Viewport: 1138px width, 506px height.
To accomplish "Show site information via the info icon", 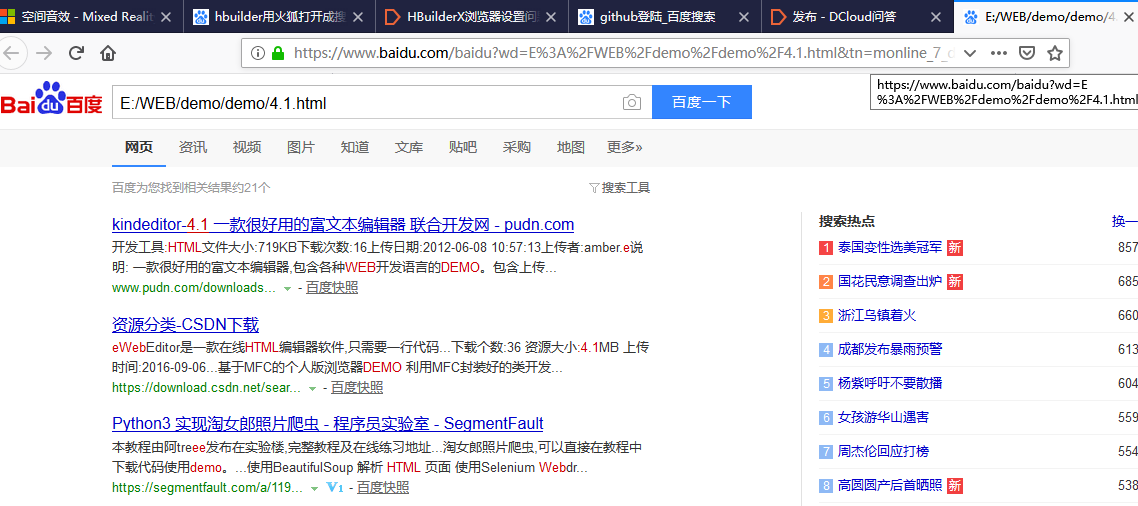I will coord(258,53).
